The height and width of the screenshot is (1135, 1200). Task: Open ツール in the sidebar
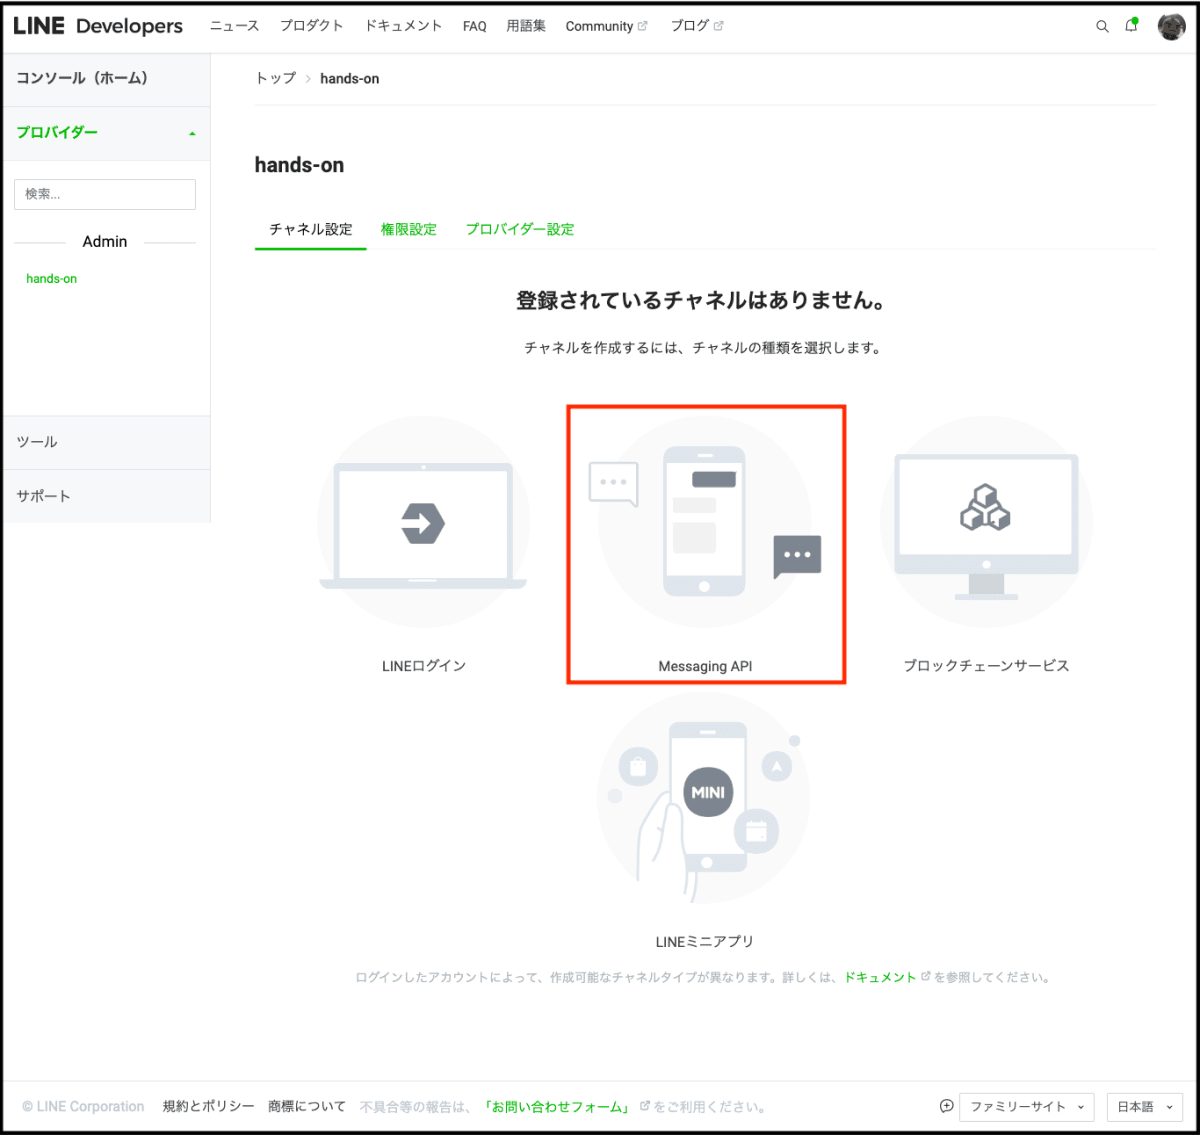(106, 442)
